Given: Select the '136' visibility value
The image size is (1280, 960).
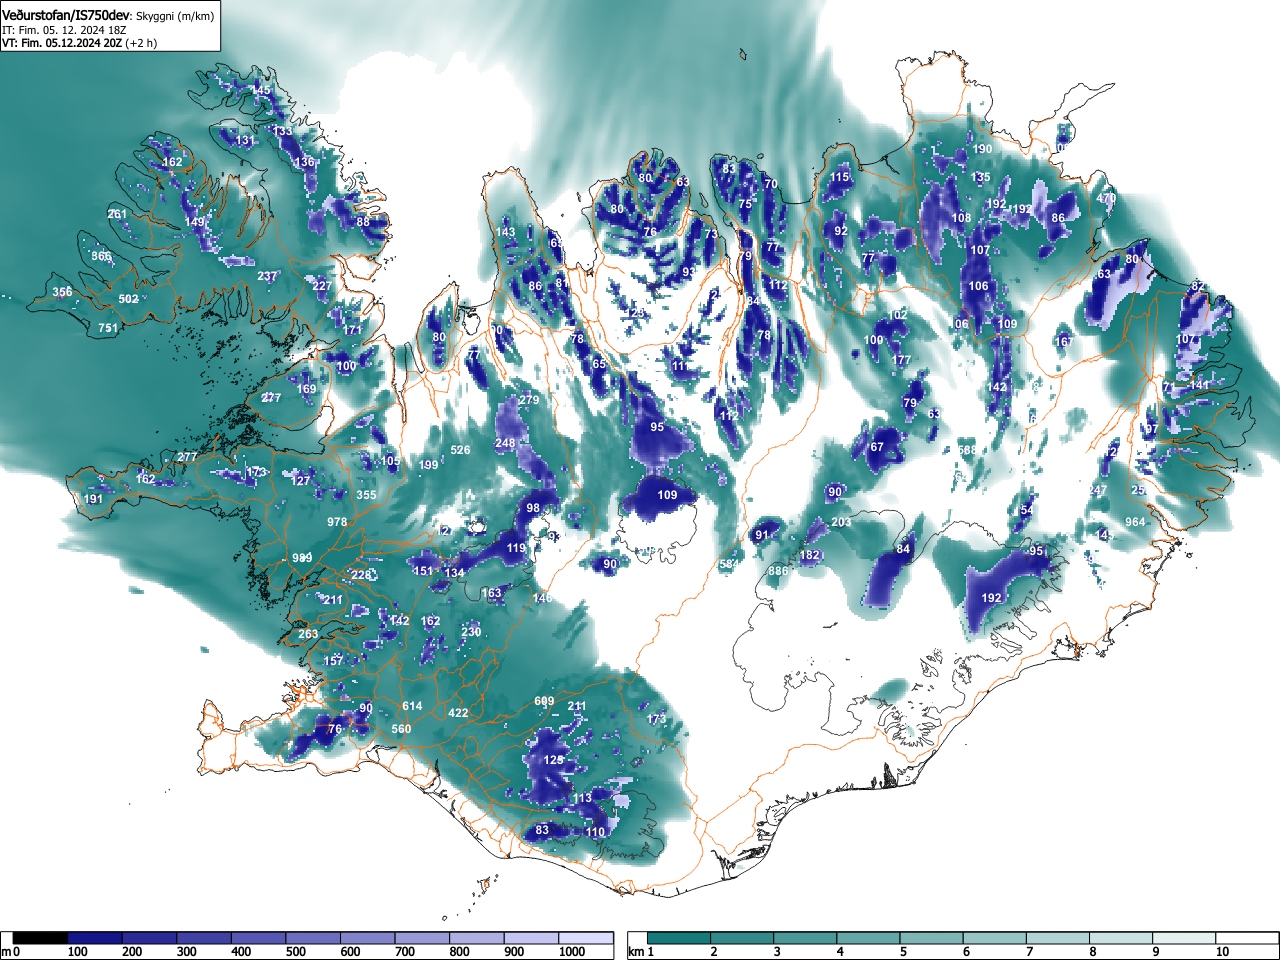Looking at the screenshot, I should tap(304, 162).
